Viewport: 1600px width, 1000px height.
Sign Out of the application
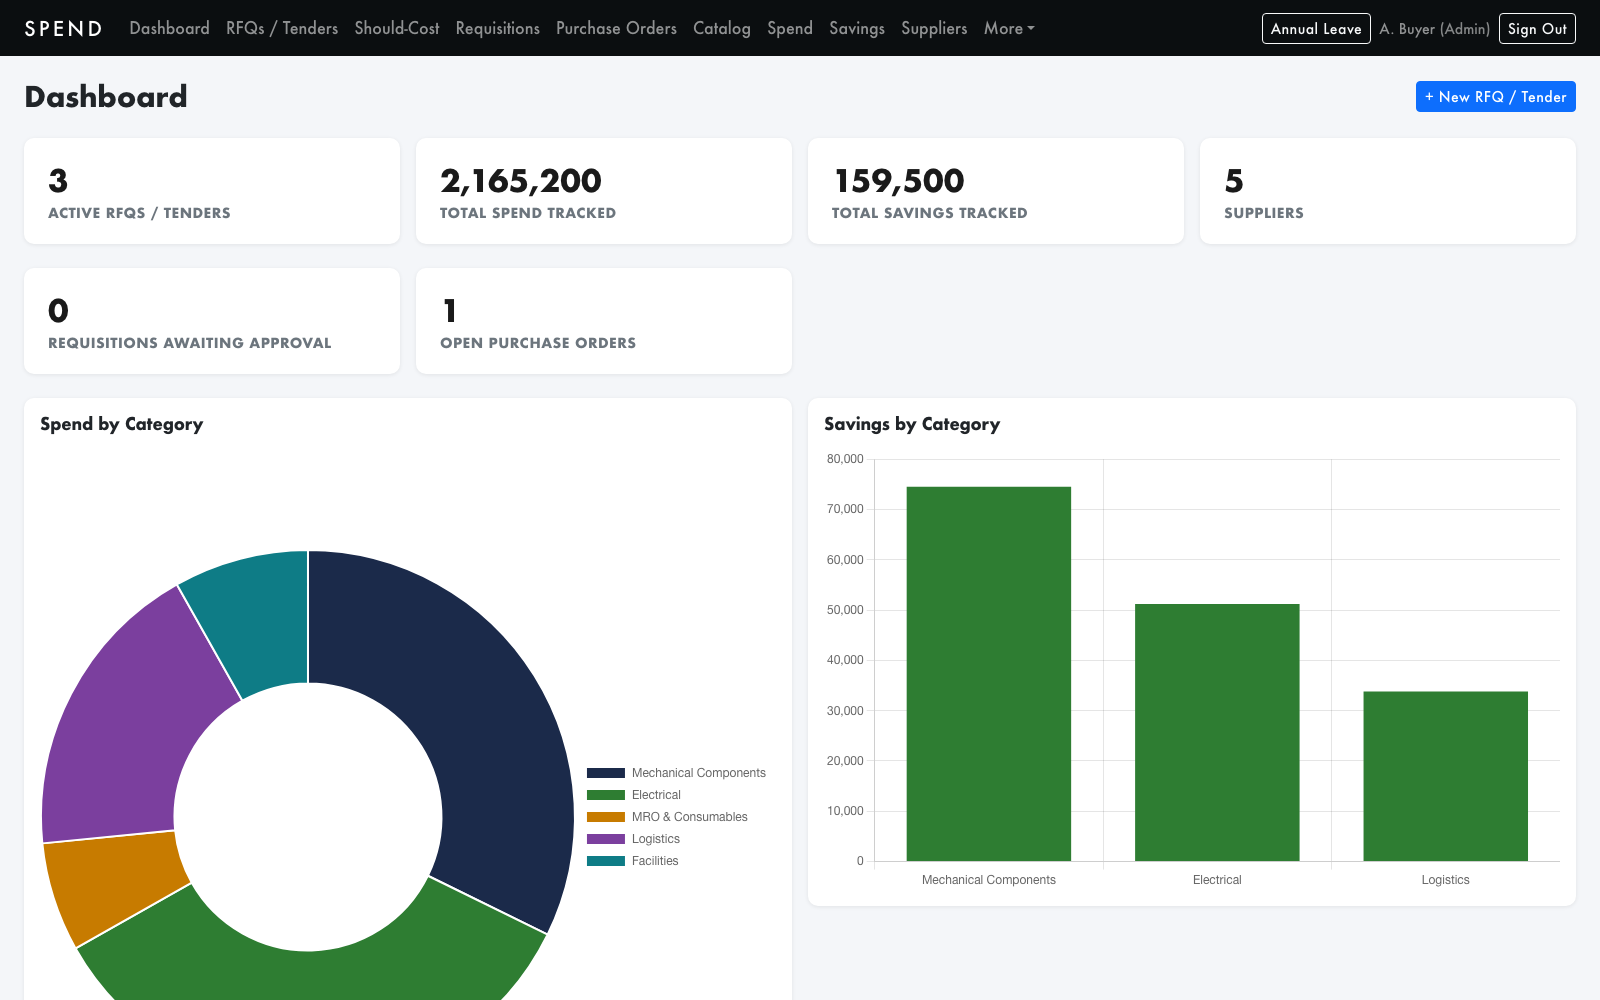1537,28
